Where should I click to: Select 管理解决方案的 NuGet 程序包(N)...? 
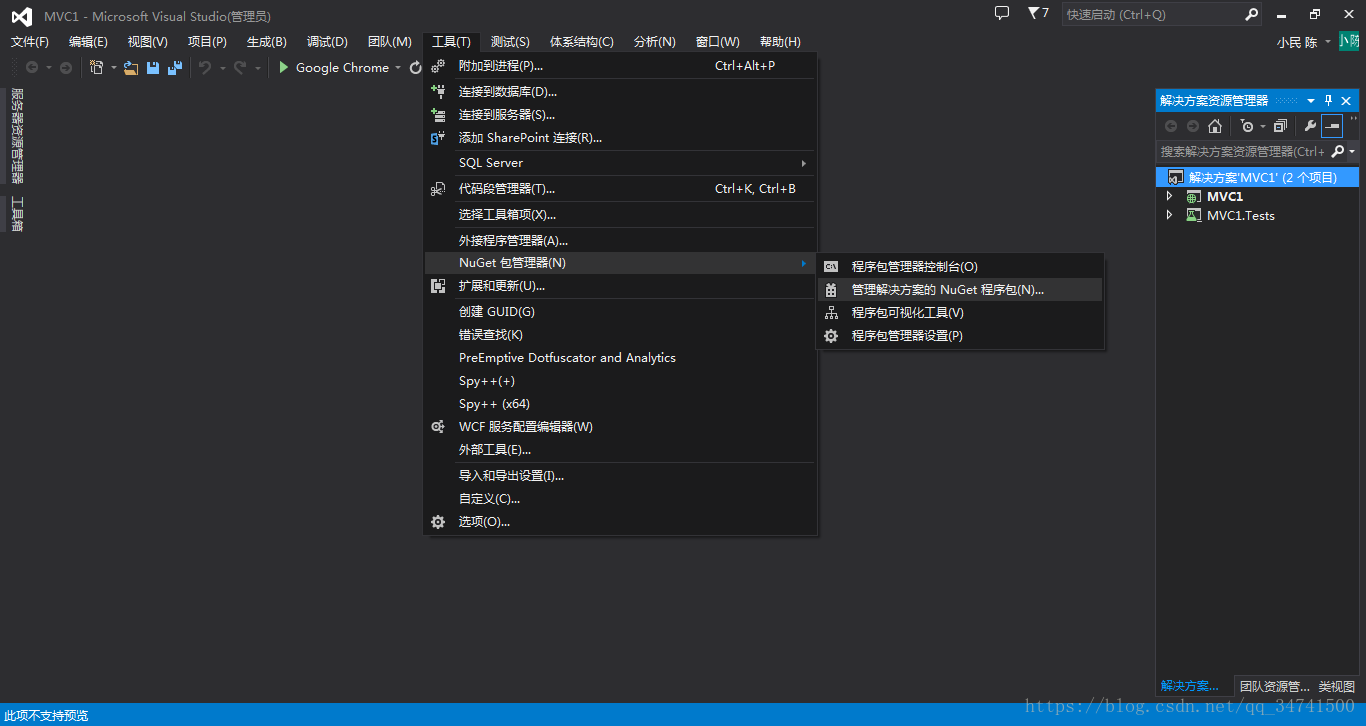(x=960, y=290)
